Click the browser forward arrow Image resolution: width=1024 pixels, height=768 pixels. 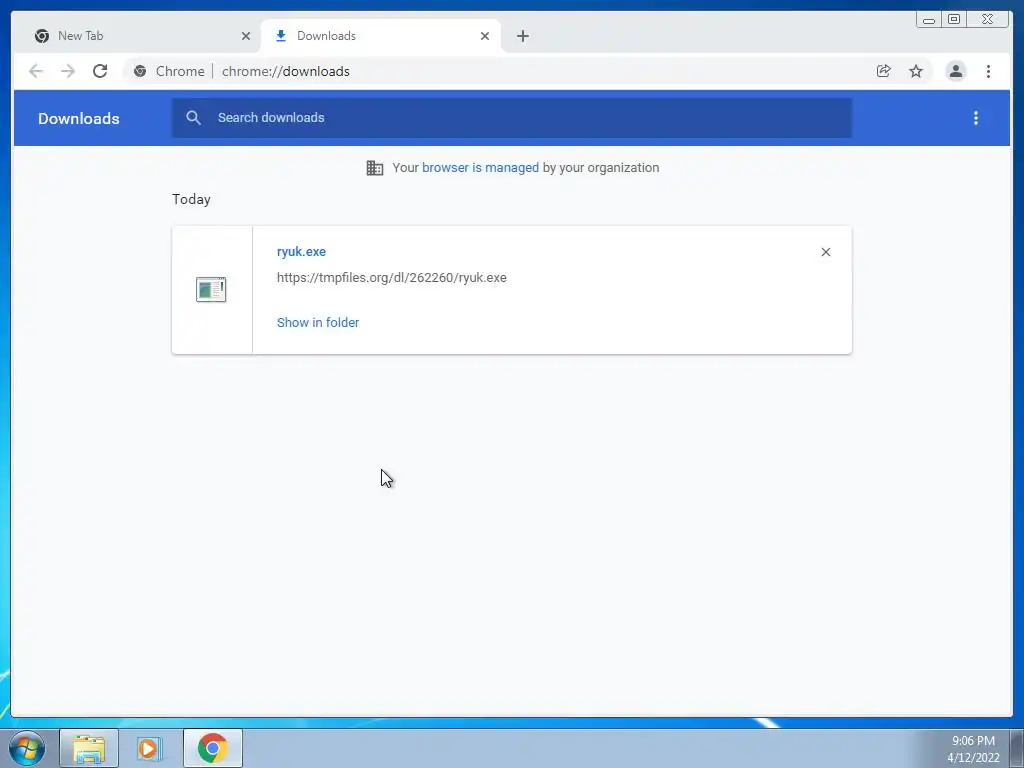coord(68,71)
